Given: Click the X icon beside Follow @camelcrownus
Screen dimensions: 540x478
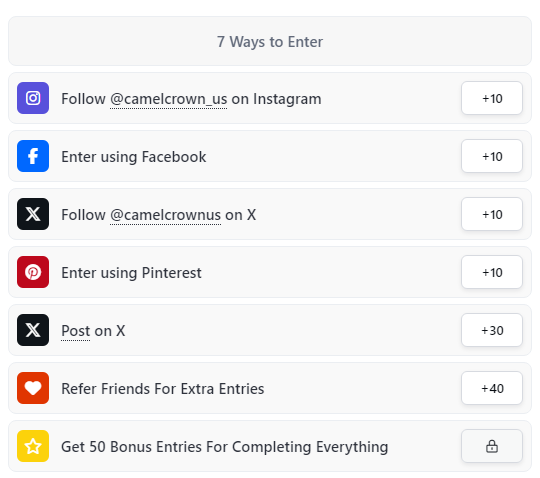Looking at the screenshot, I should tap(33, 214).
